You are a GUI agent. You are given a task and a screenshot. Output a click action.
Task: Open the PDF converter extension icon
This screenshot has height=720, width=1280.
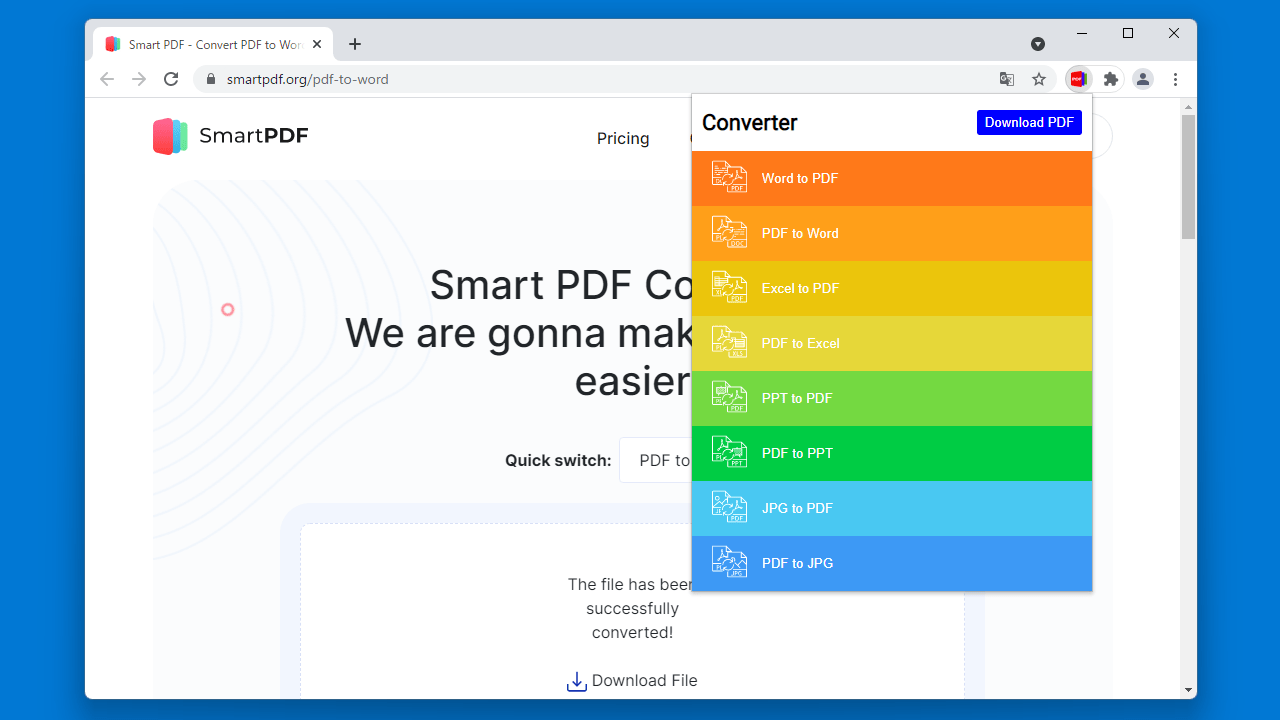pyautogui.click(x=1078, y=79)
